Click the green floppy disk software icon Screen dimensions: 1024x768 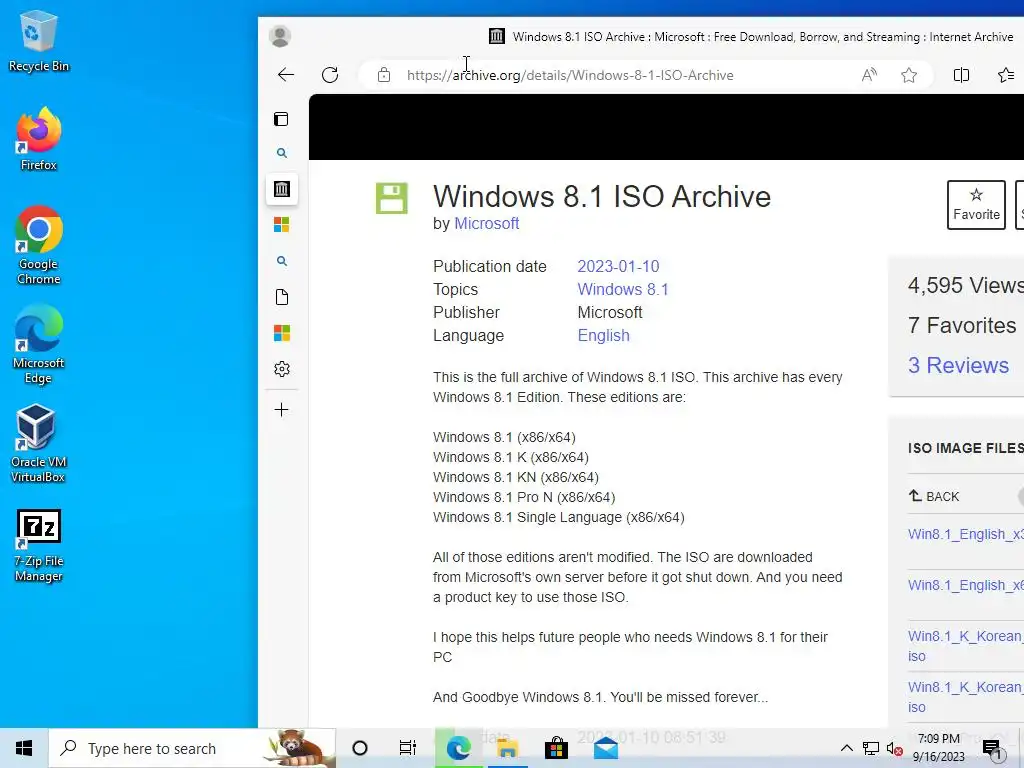tap(392, 198)
